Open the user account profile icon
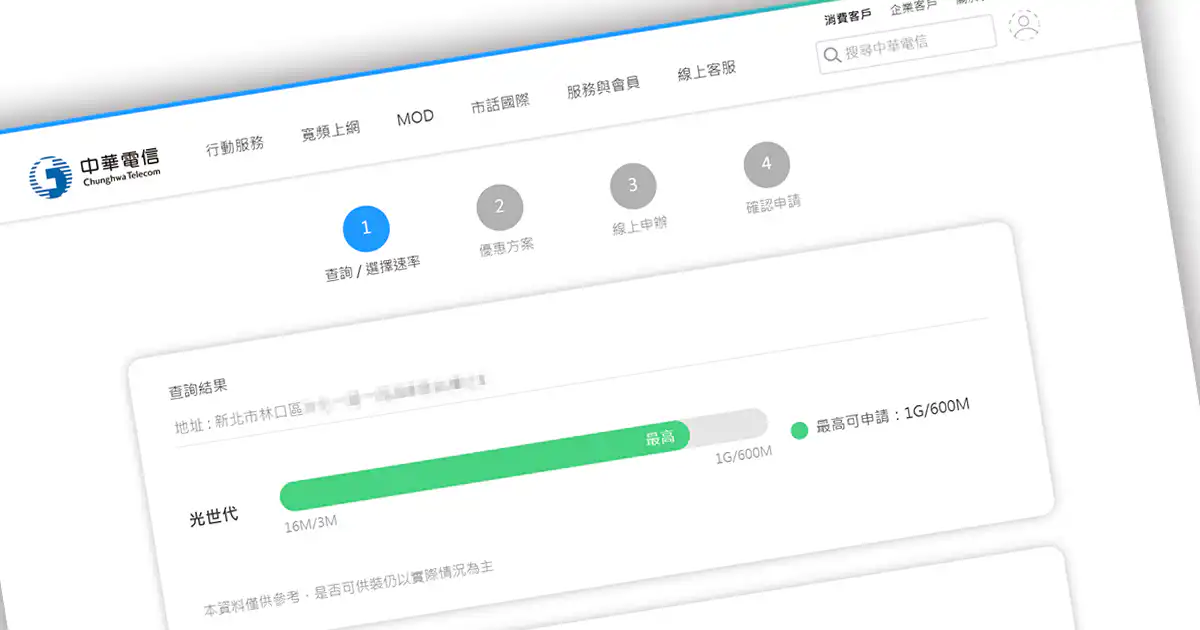This screenshot has width=1200, height=630. 1025,25
